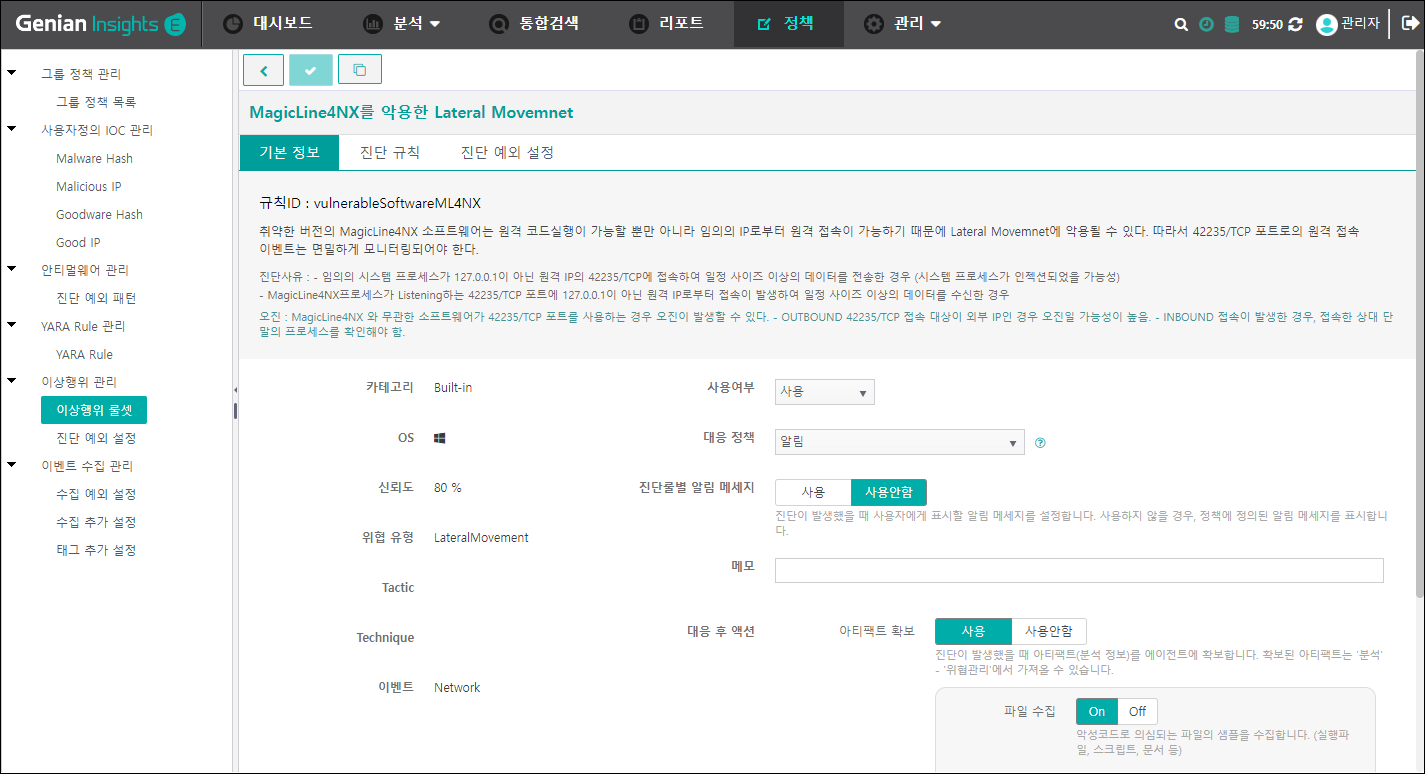The width and height of the screenshot is (1425, 774).
Task: Open YARA Rule sidebar link
Action: point(84,354)
